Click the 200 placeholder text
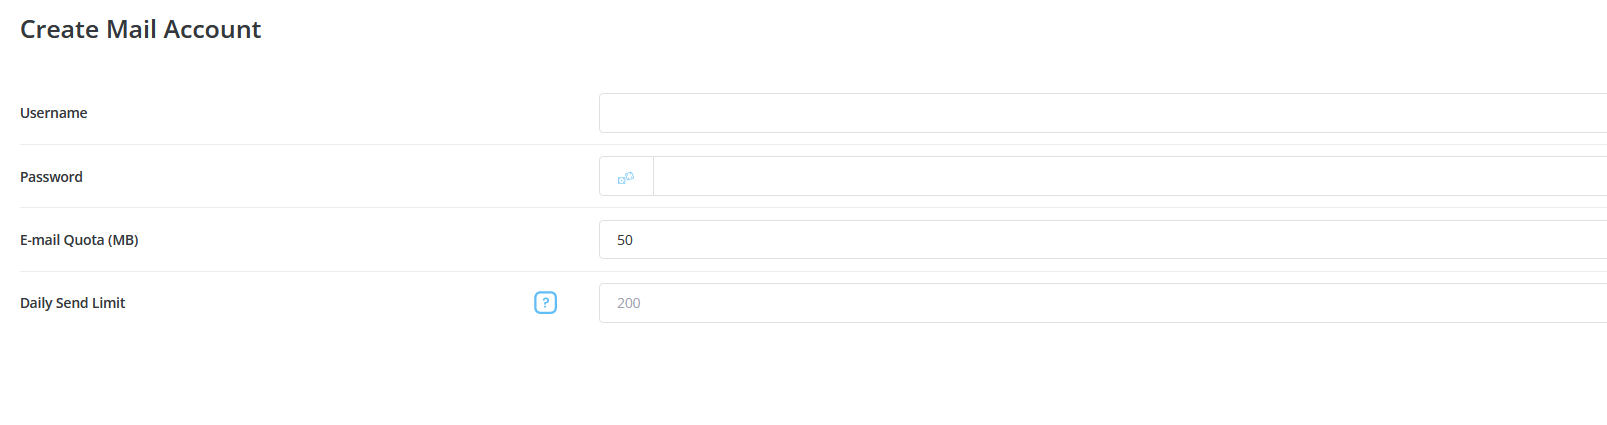 (629, 303)
